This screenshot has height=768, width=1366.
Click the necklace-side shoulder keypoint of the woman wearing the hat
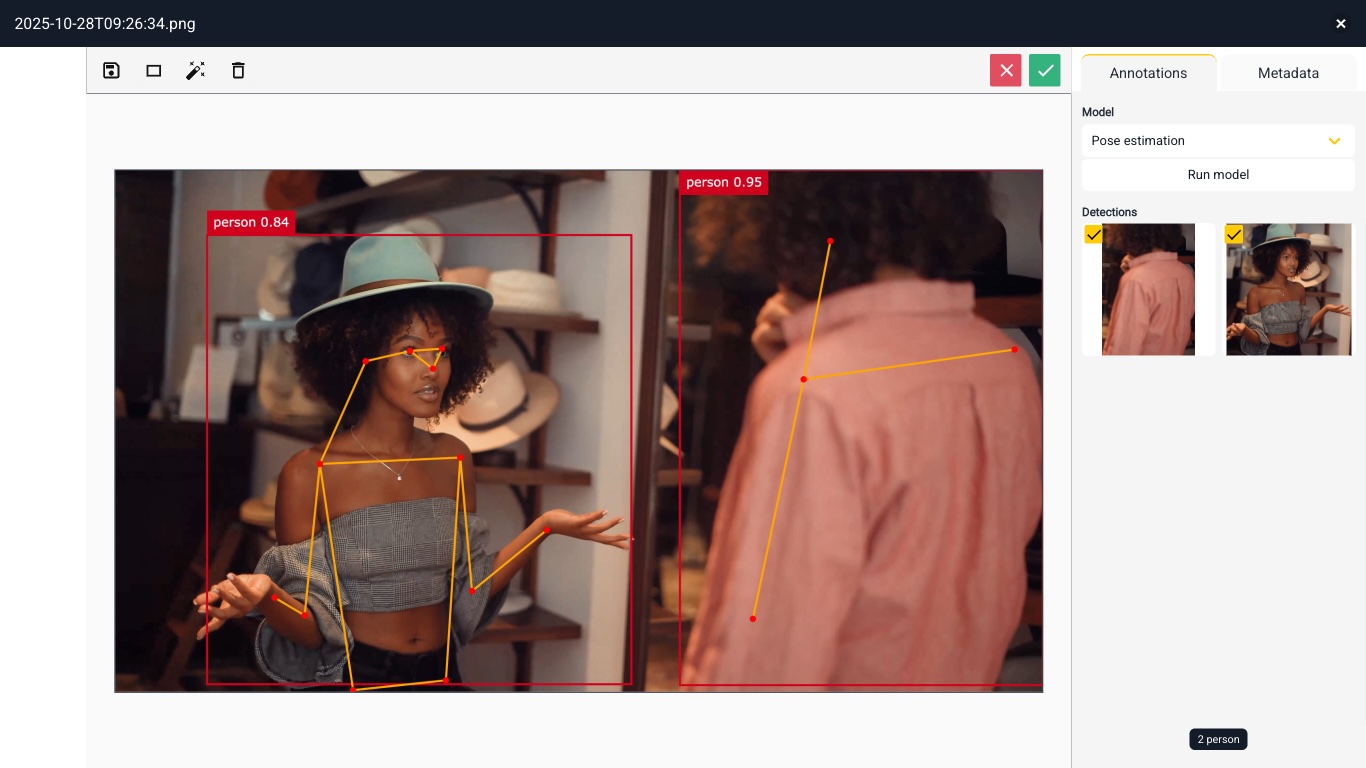pos(320,464)
